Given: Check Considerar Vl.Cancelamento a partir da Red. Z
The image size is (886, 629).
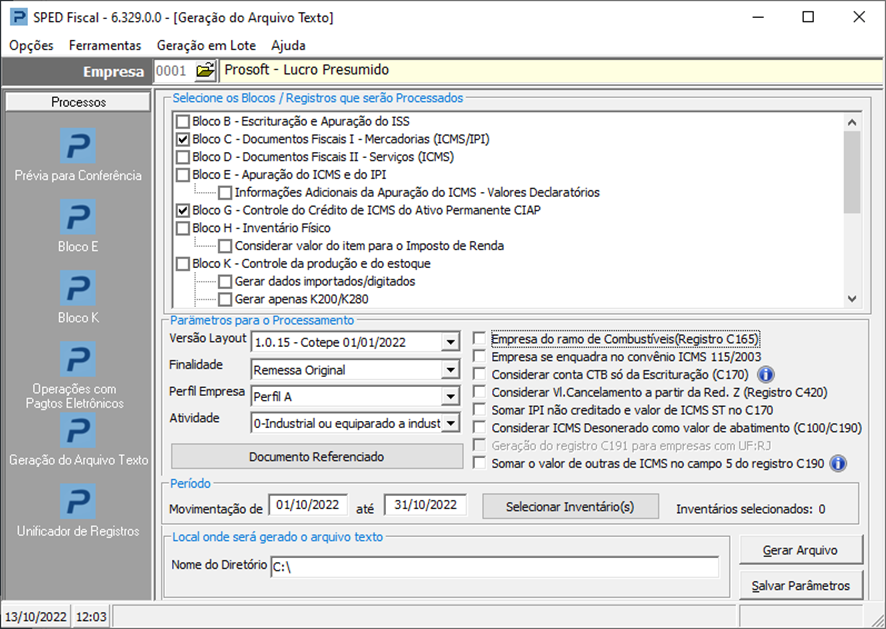Looking at the screenshot, I should [479, 392].
